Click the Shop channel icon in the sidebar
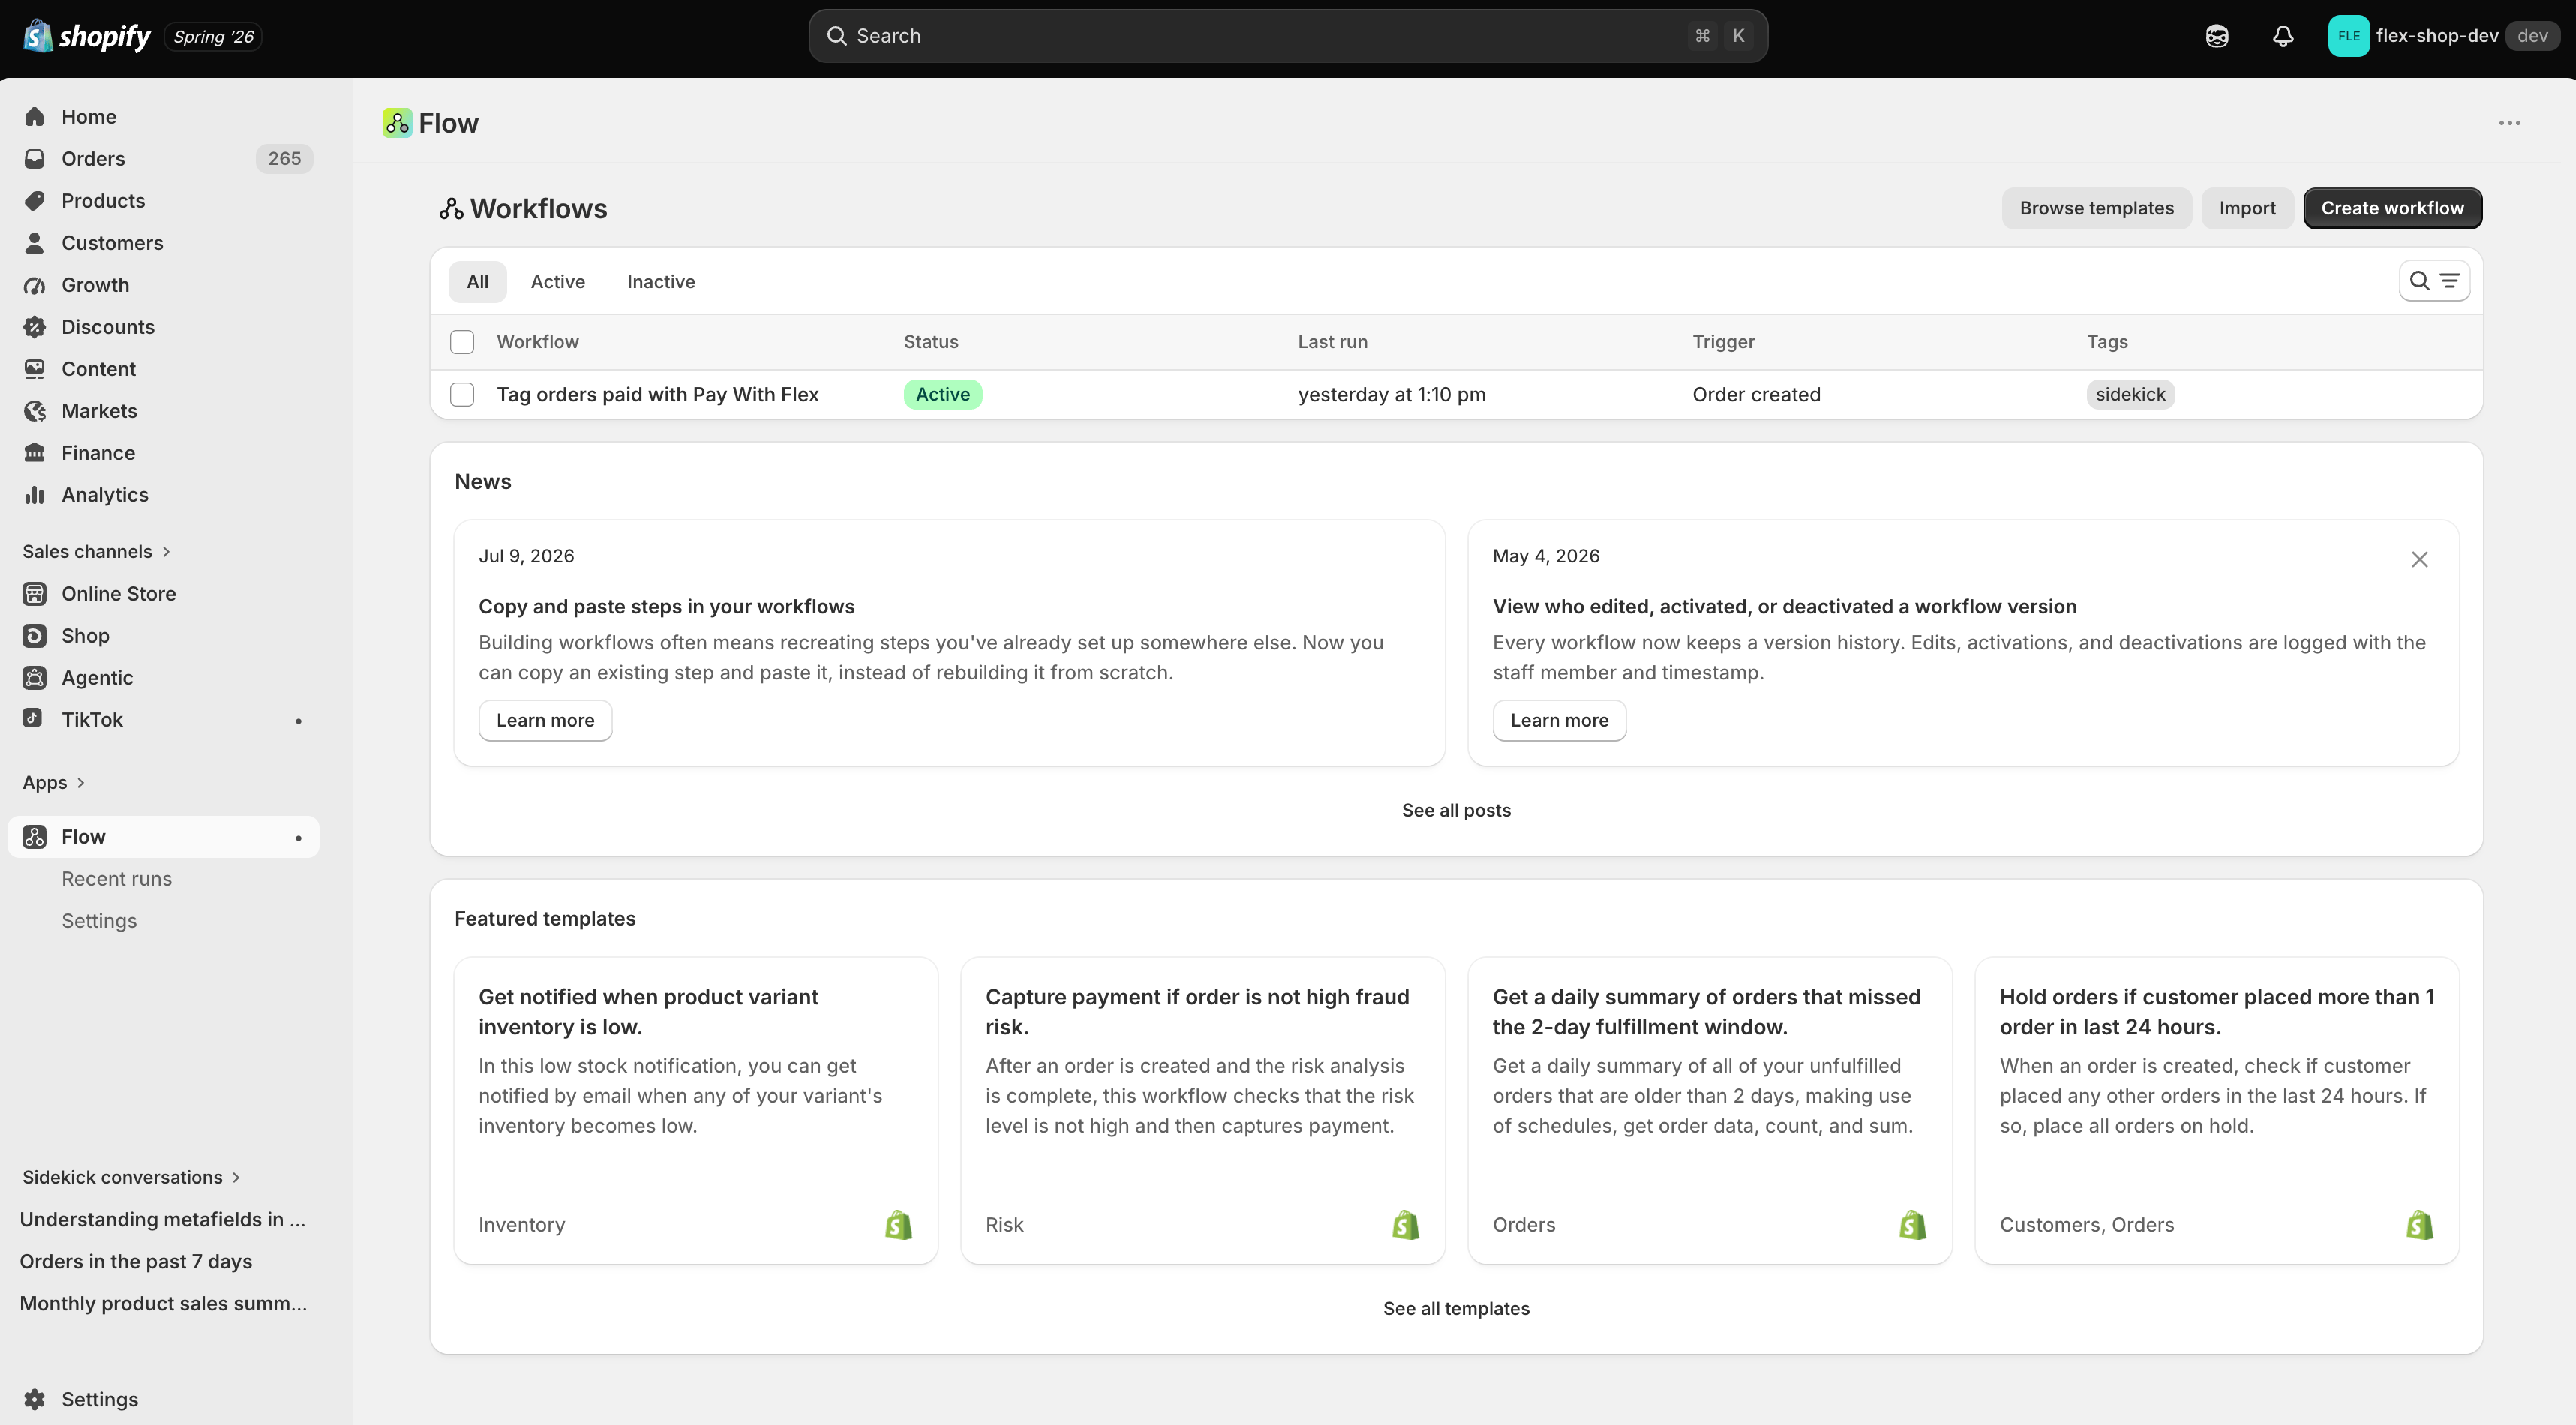The image size is (2576, 1425). click(35, 636)
